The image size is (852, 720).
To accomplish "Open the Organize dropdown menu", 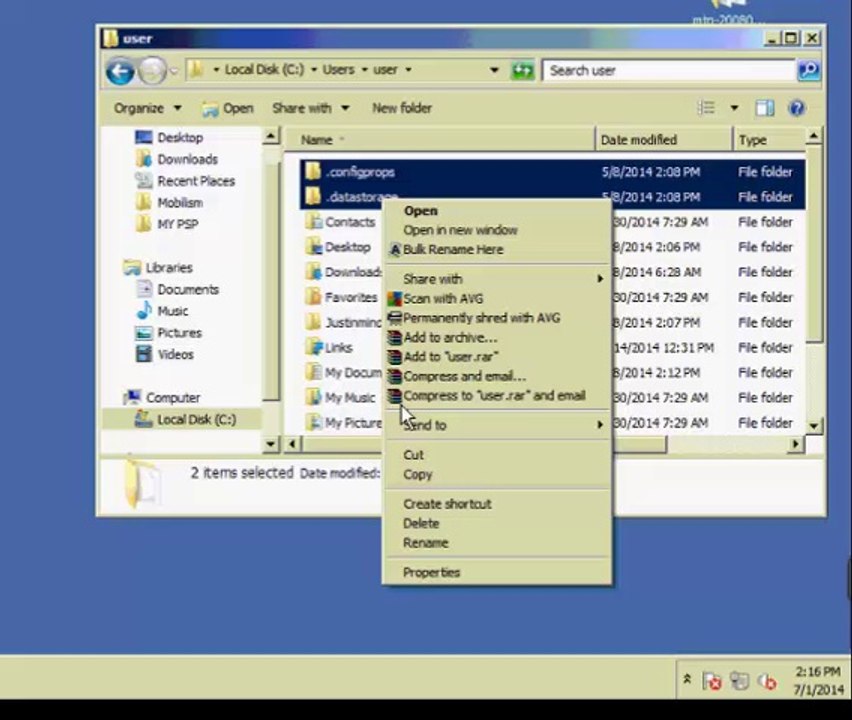I will 147,108.
